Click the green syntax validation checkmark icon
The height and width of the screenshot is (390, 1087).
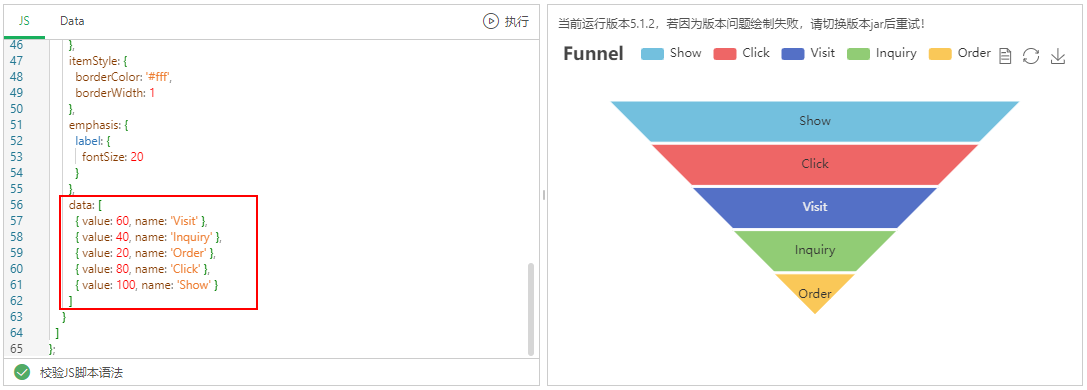coord(22,372)
